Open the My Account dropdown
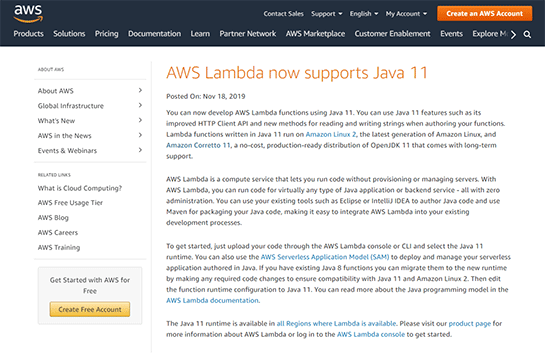The width and height of the screenshot is (545, 362). (406, 14)
